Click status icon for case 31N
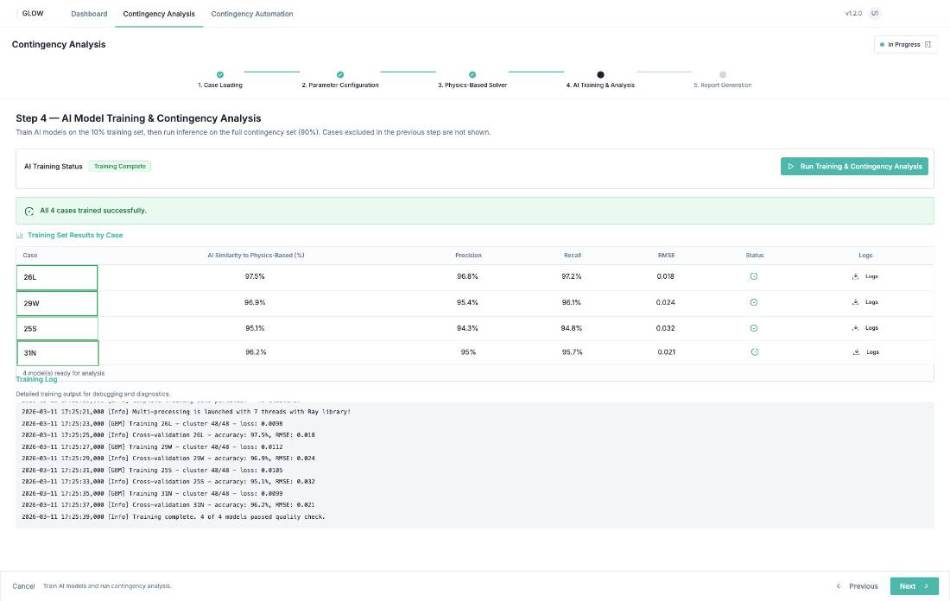Image resolution: width=950 pixels, height=601 pixels. (754, 352)
